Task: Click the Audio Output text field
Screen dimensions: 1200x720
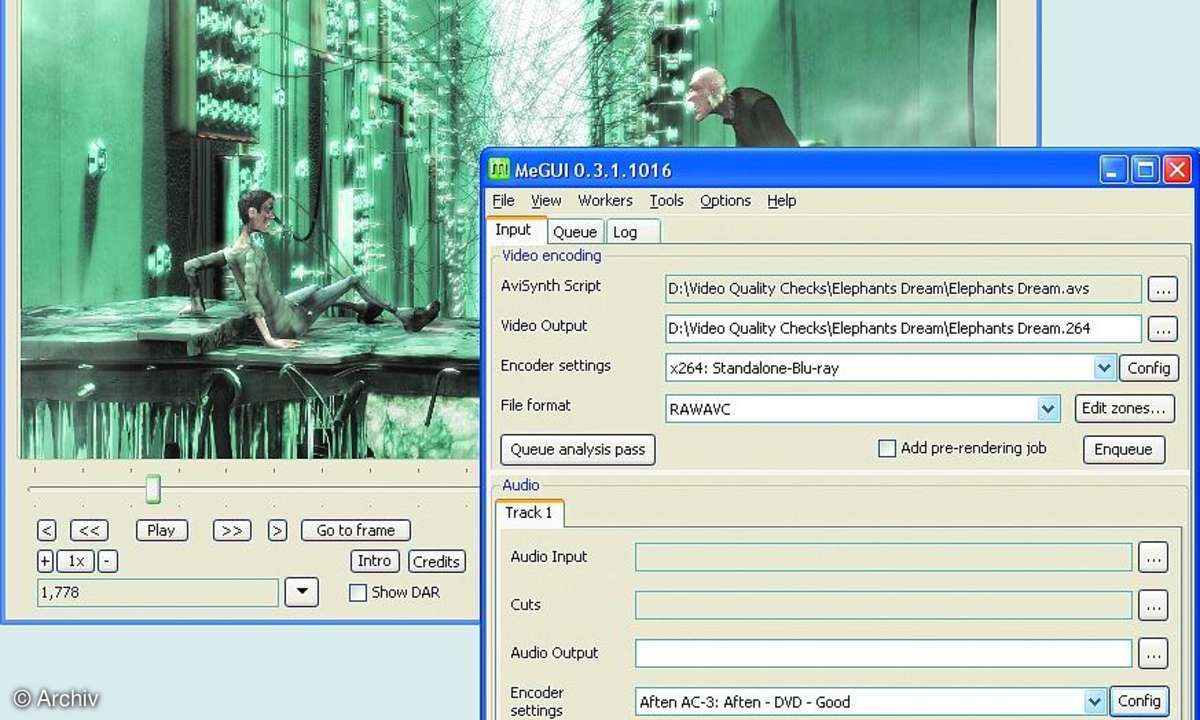Action: 884,653
